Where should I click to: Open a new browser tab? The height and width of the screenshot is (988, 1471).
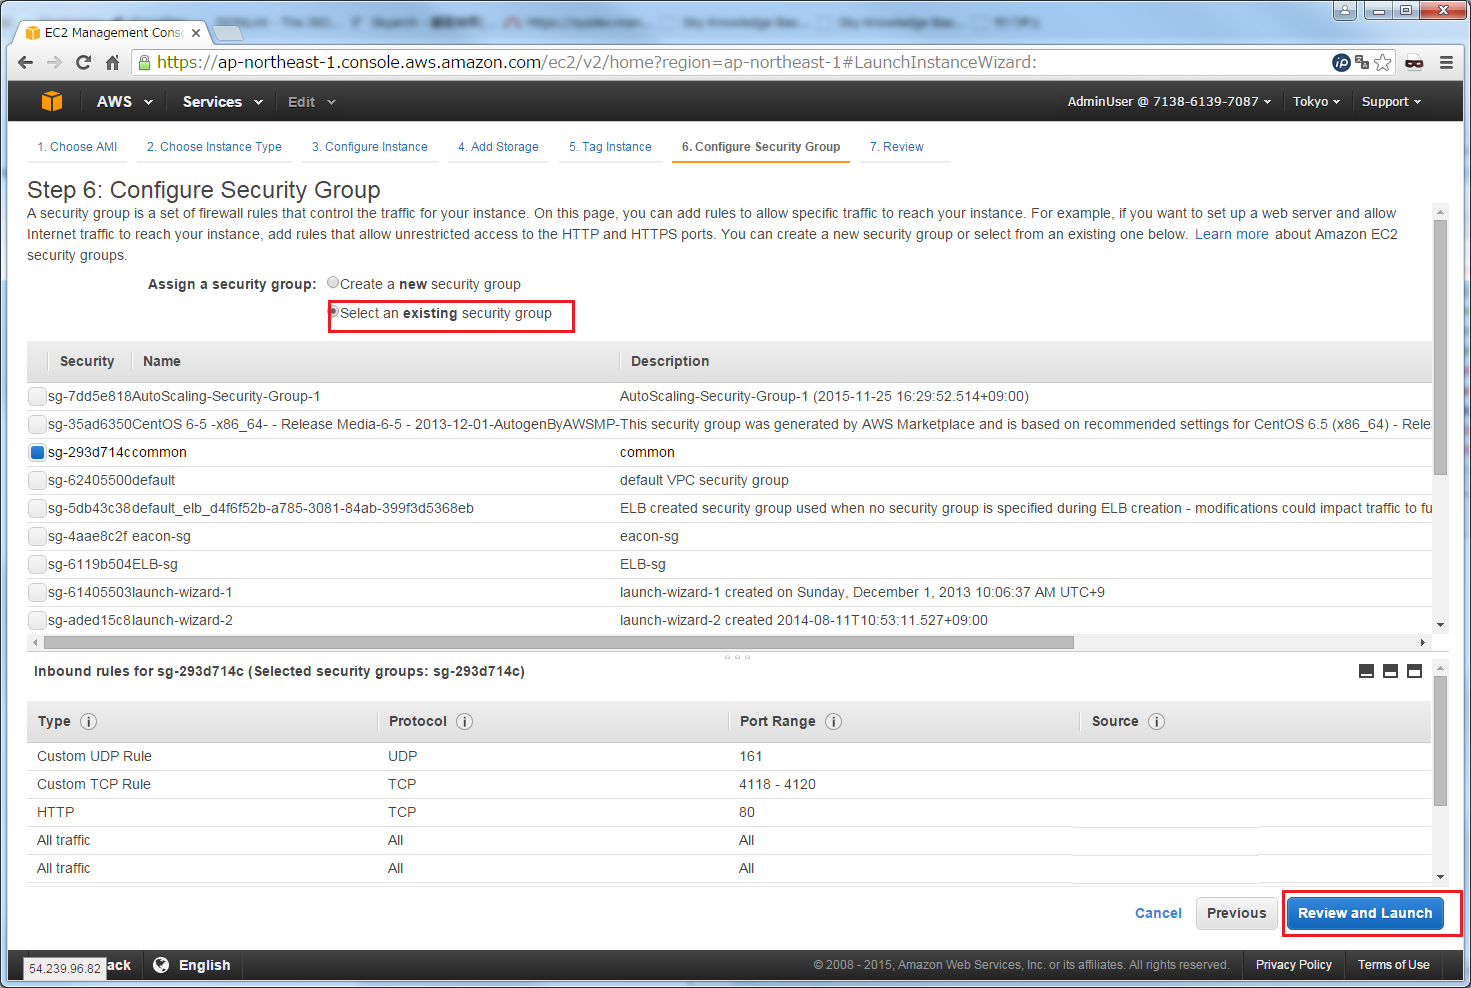click(229, 33)
